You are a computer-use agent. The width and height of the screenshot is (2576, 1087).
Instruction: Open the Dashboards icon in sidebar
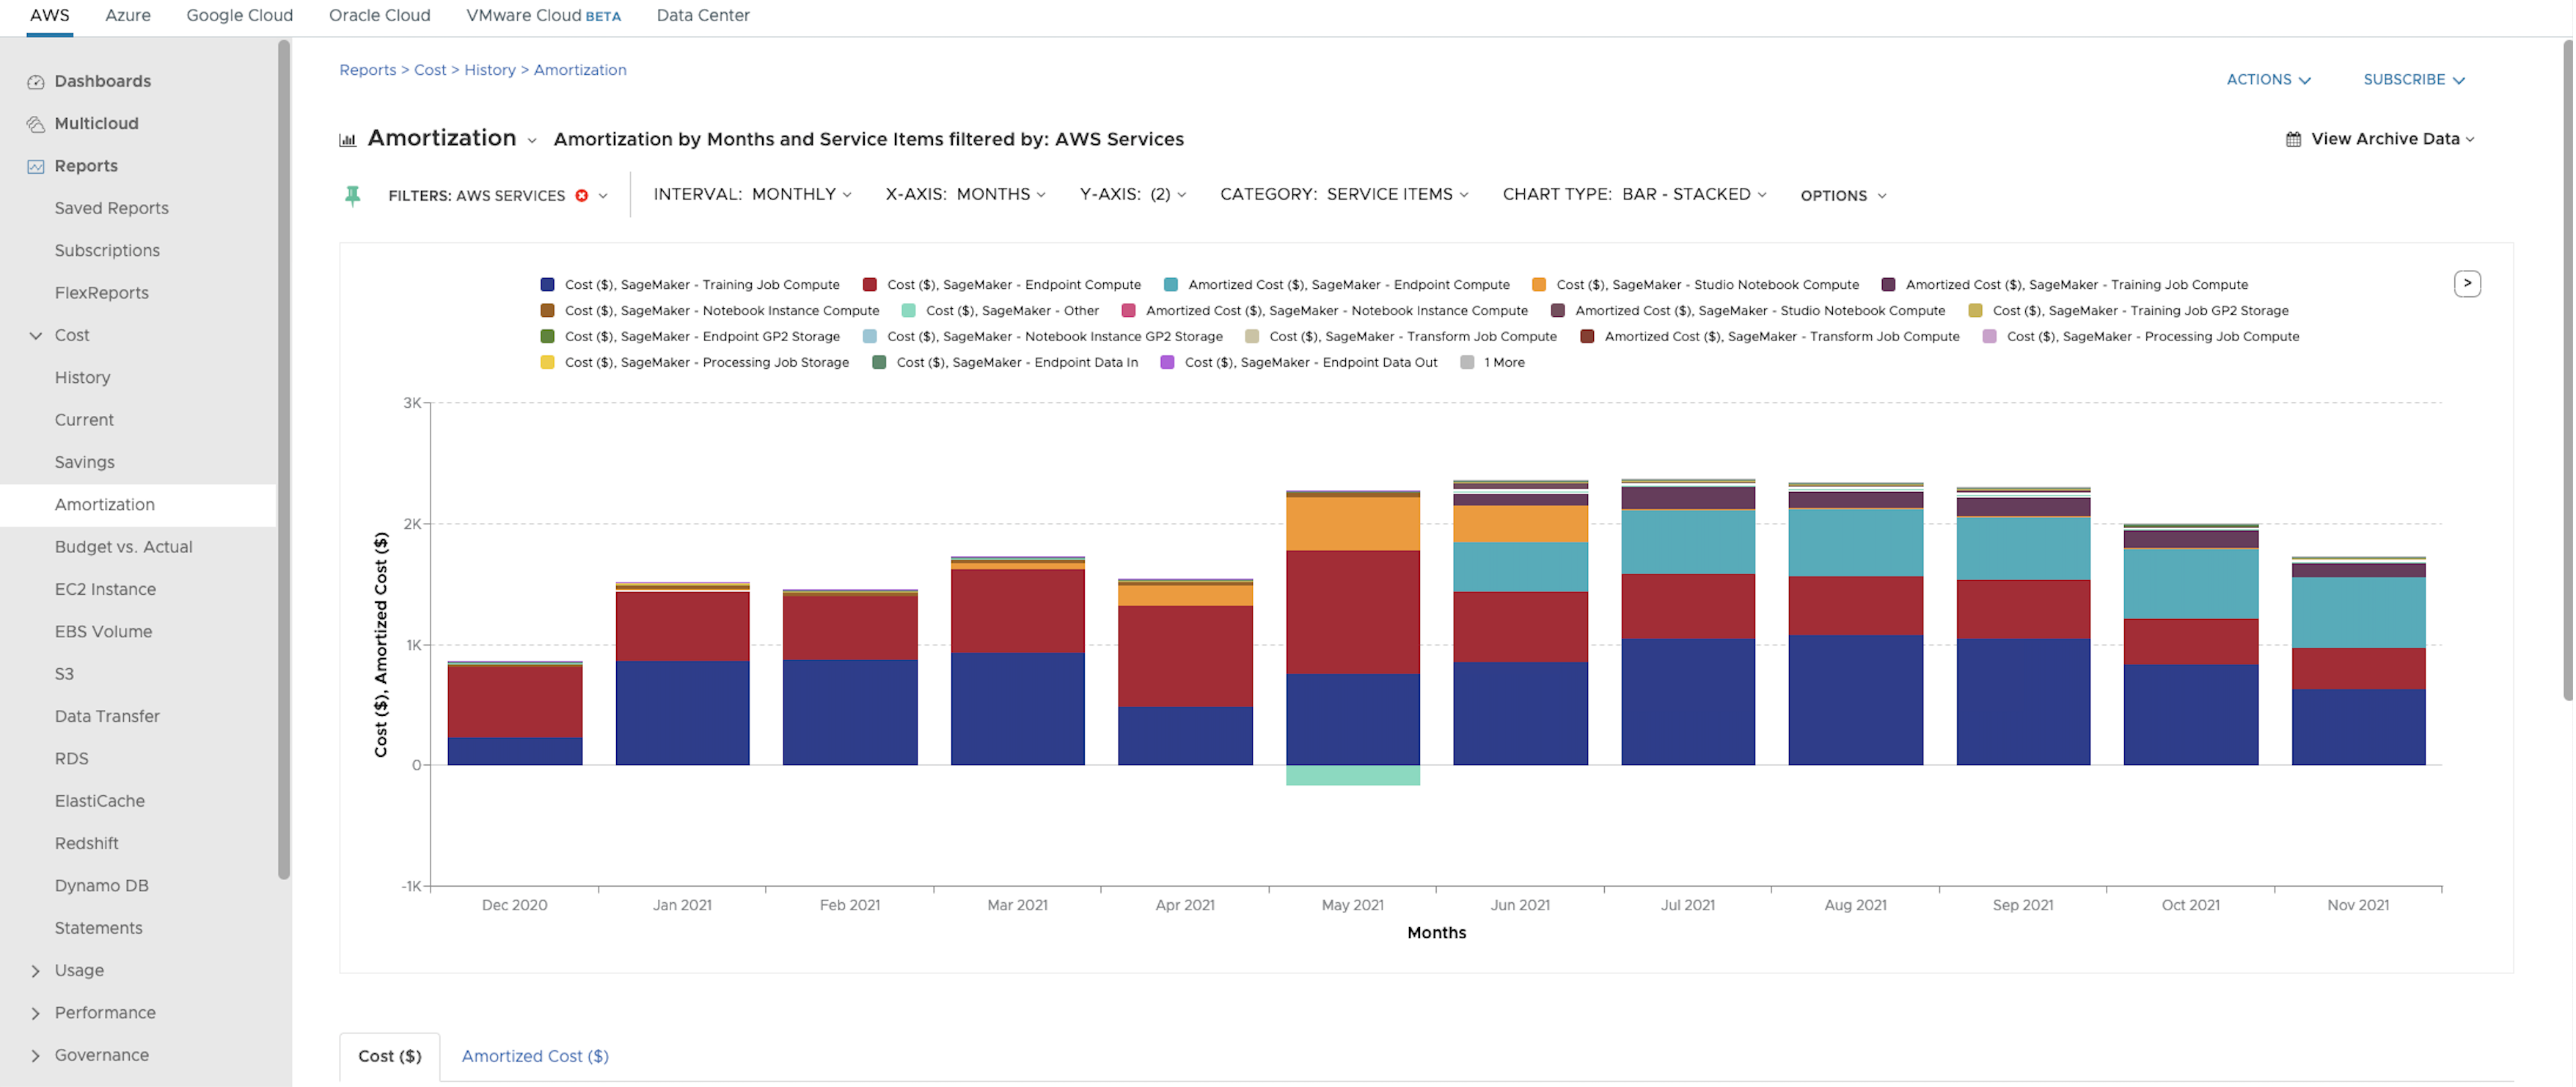click(x=35, y=81)
